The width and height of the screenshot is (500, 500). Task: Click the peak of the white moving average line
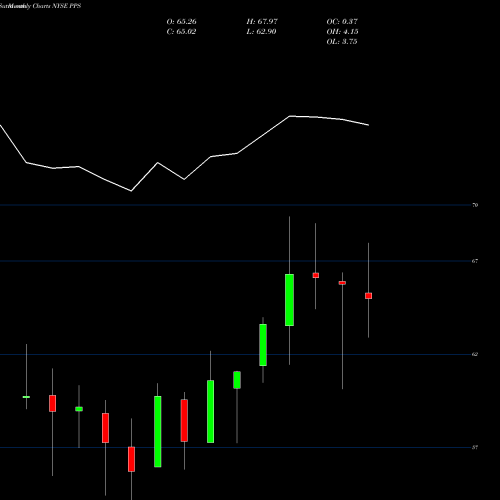pyautogui.click(x=290, y=116)
